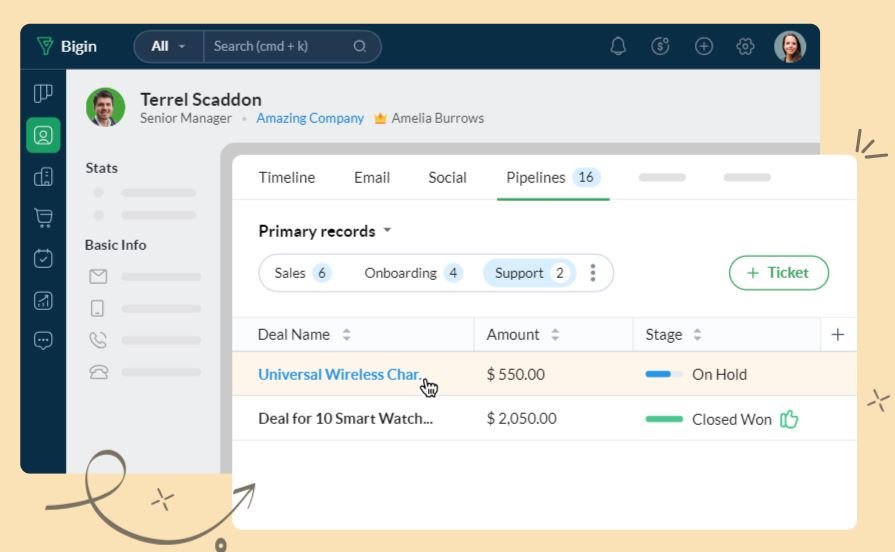Click the Senior Manager title text

pyautogui.click(x=186, y=118)
